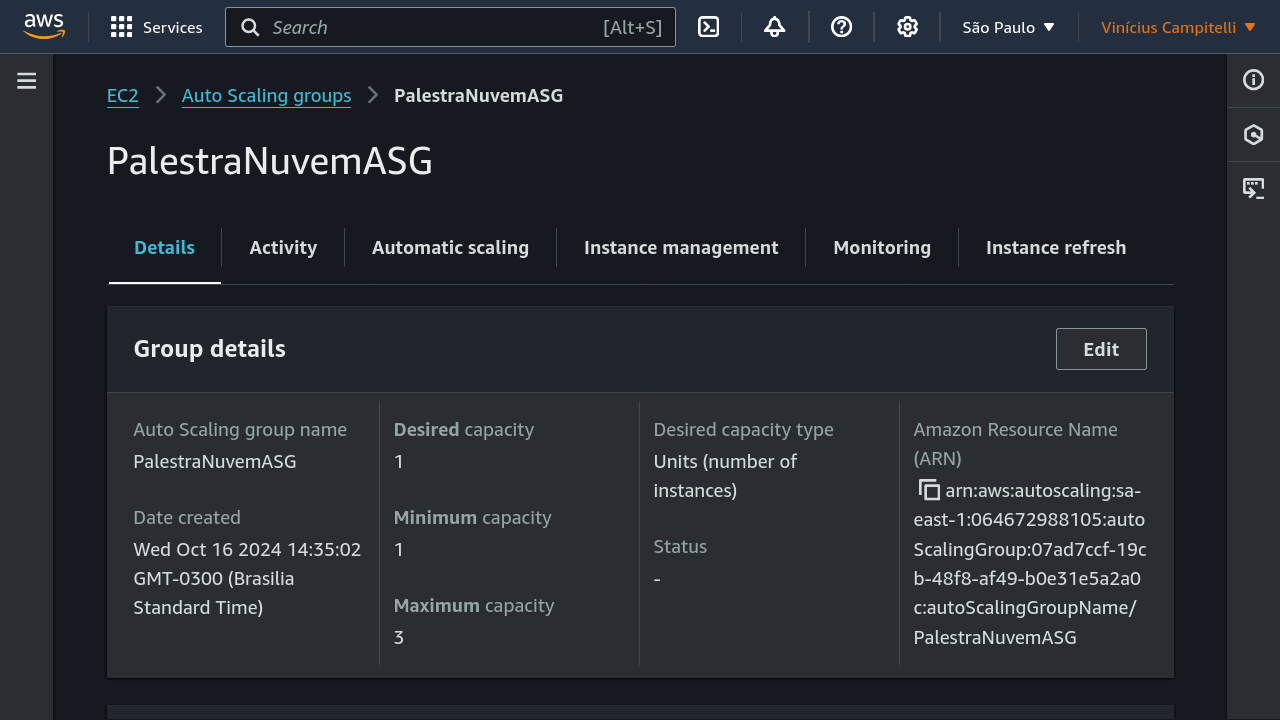Click the Desired capacity value 1
The height and width of the screenshot is (720, 1280).
399,462
